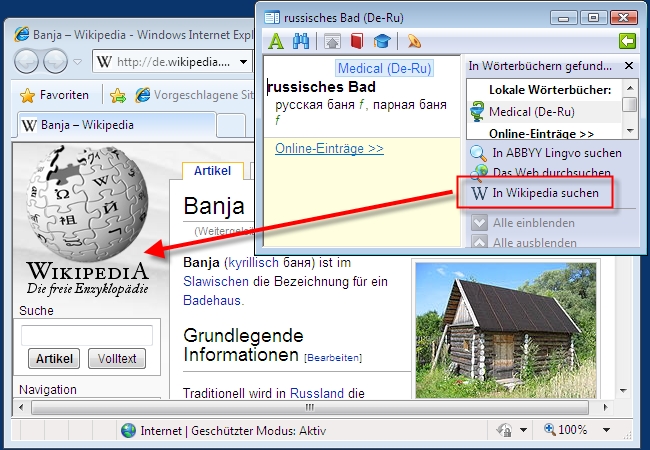The width and height of the screenshot is (650, 450).
Task: Click the Internet Explorer forward button
Action: point(55,61)
